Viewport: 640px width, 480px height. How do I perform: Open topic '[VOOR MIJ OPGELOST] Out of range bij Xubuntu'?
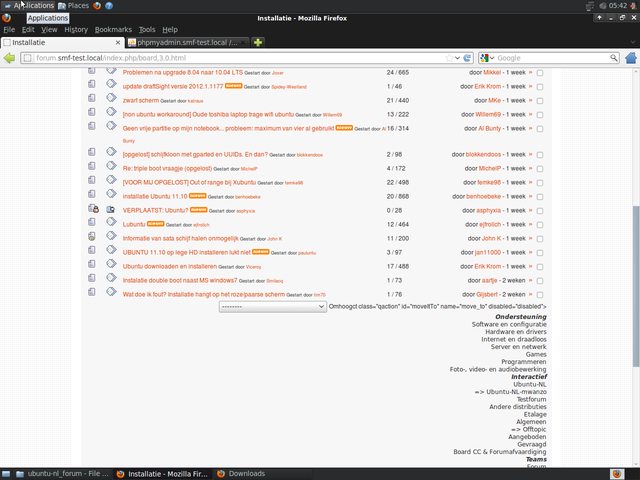pos(189,182)
